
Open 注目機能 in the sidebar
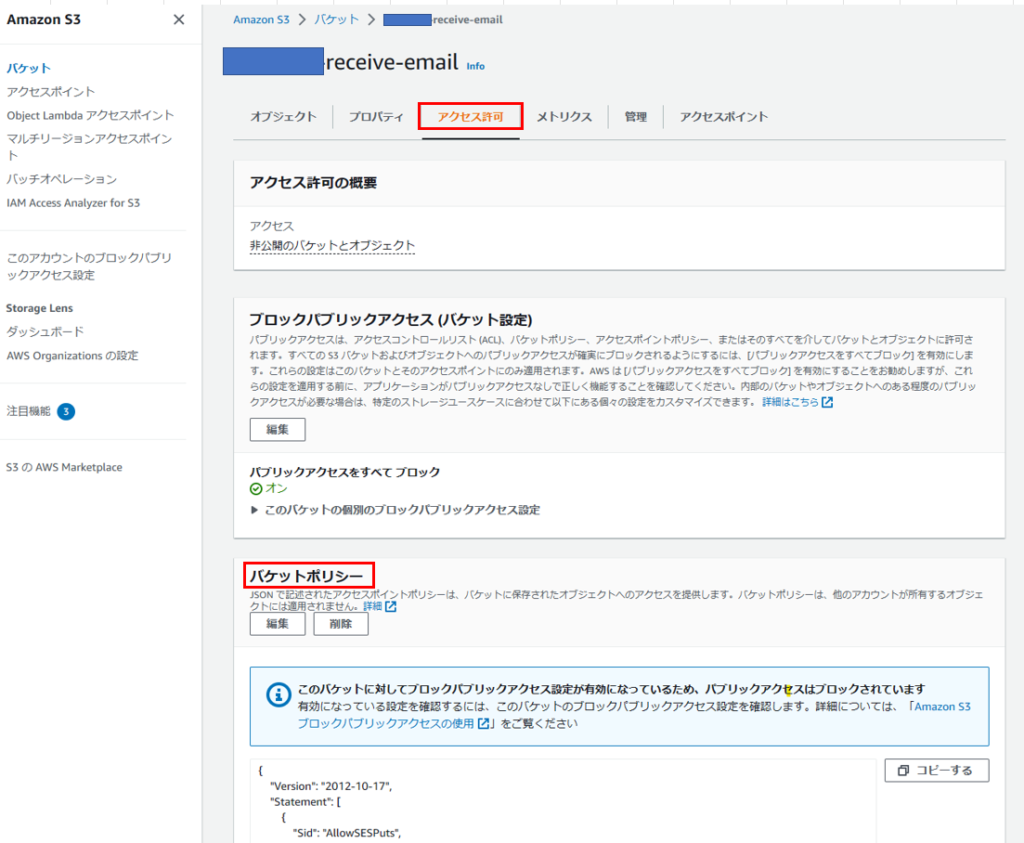tap(29, 411)
